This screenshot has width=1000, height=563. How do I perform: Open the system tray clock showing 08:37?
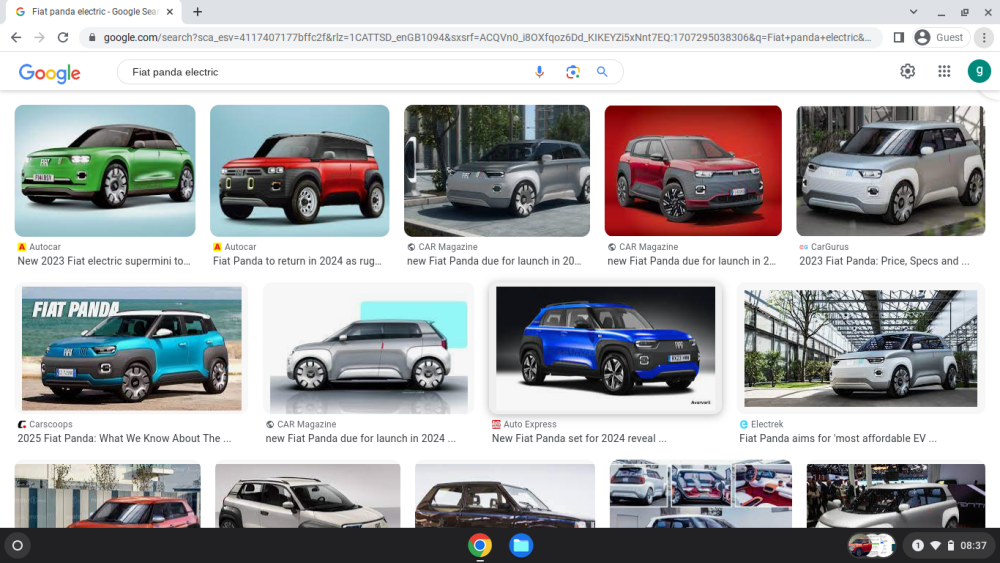[x=973, y=545]
